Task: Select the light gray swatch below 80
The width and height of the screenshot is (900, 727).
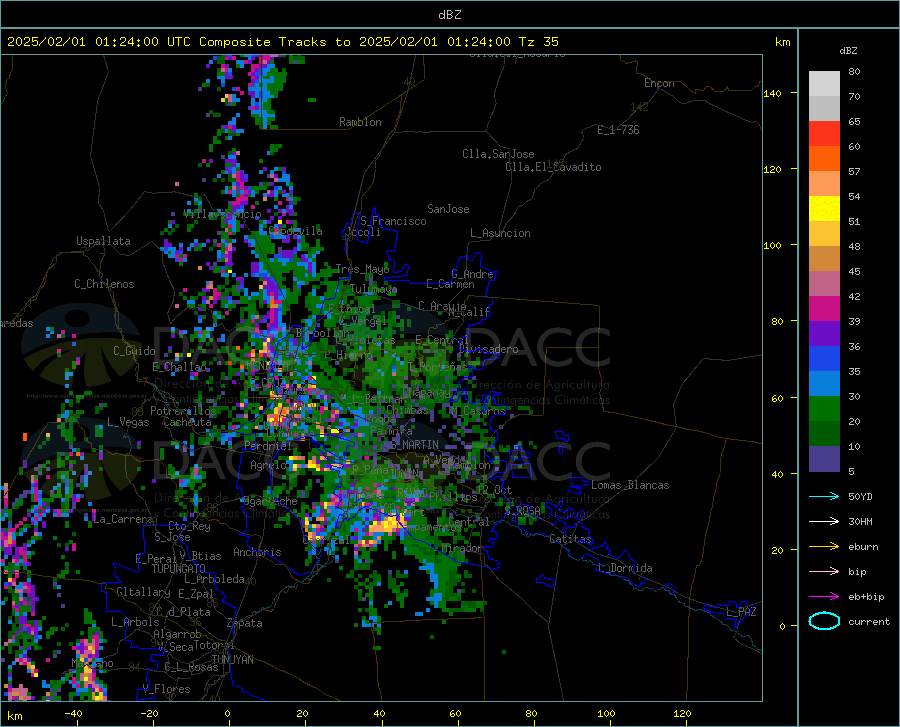Action: point(824,84)
